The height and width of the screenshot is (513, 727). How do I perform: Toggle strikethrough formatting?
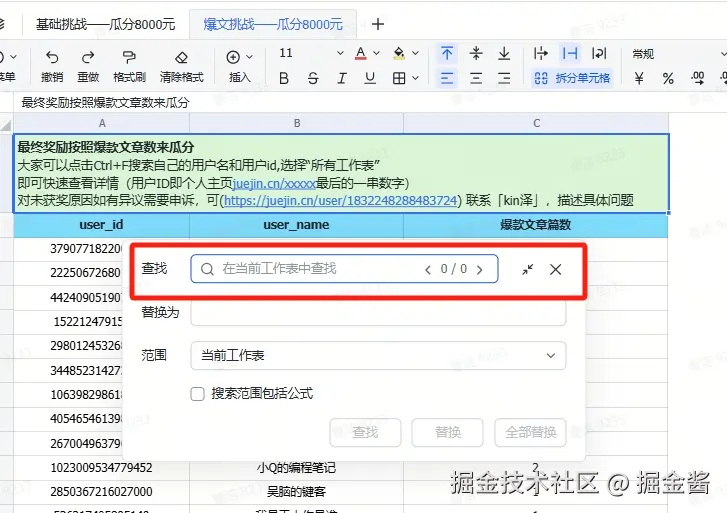[313, 78]
